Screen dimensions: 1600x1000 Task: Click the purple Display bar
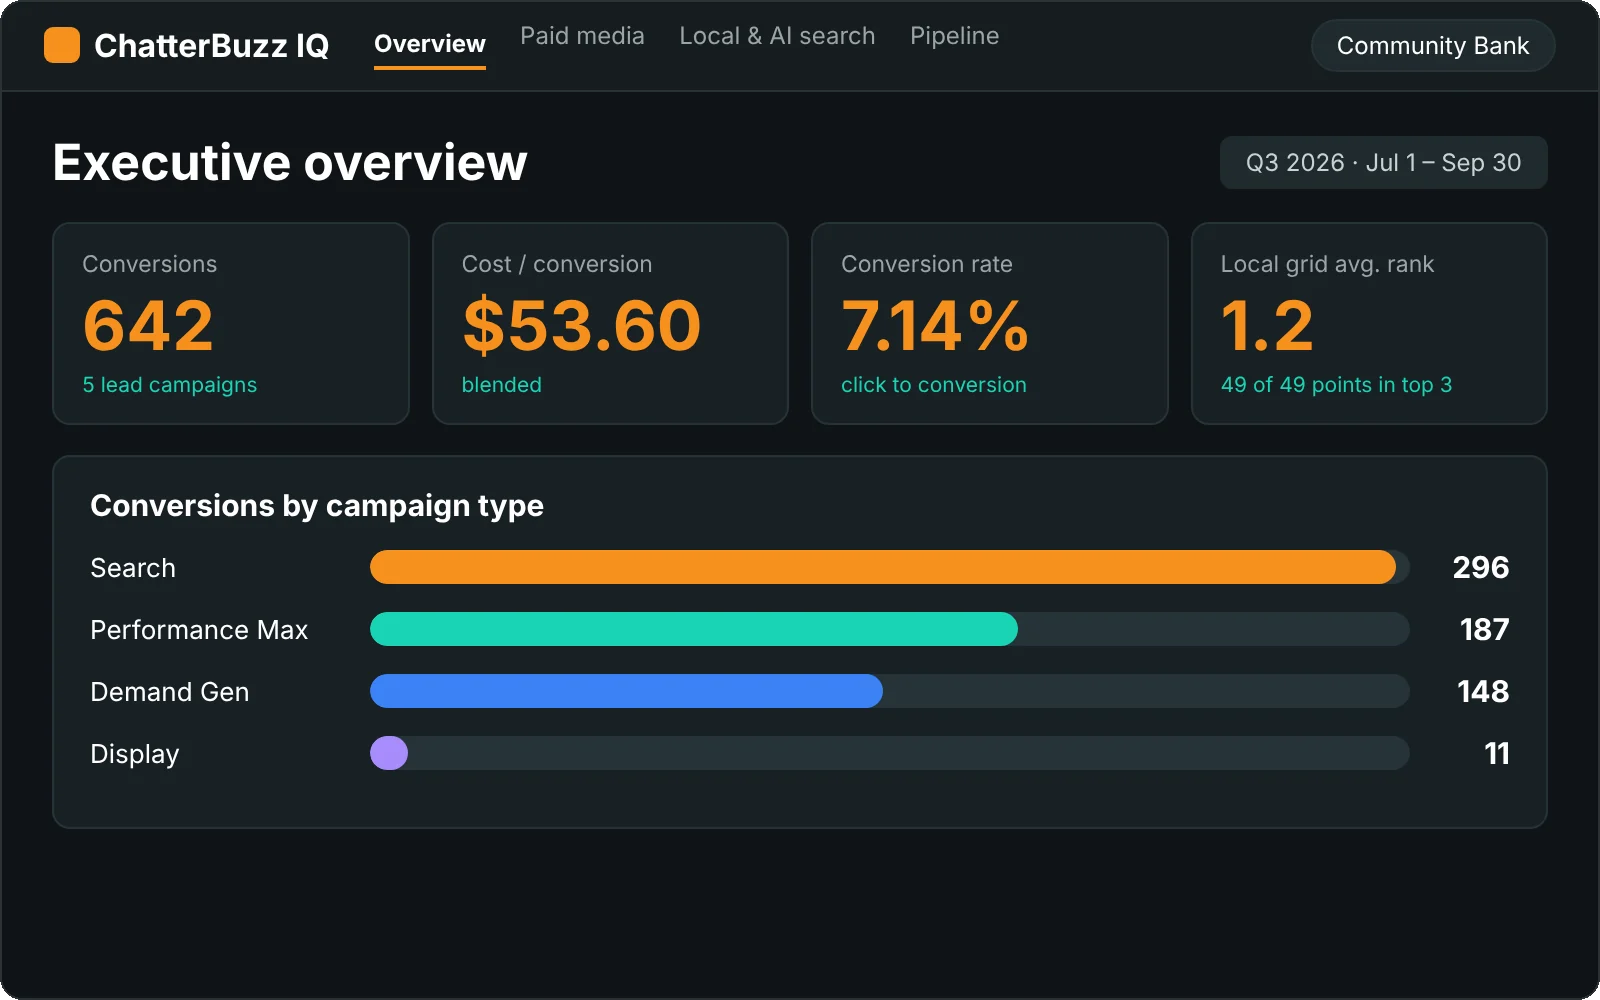pyautogui.click(x=389, y=753)
